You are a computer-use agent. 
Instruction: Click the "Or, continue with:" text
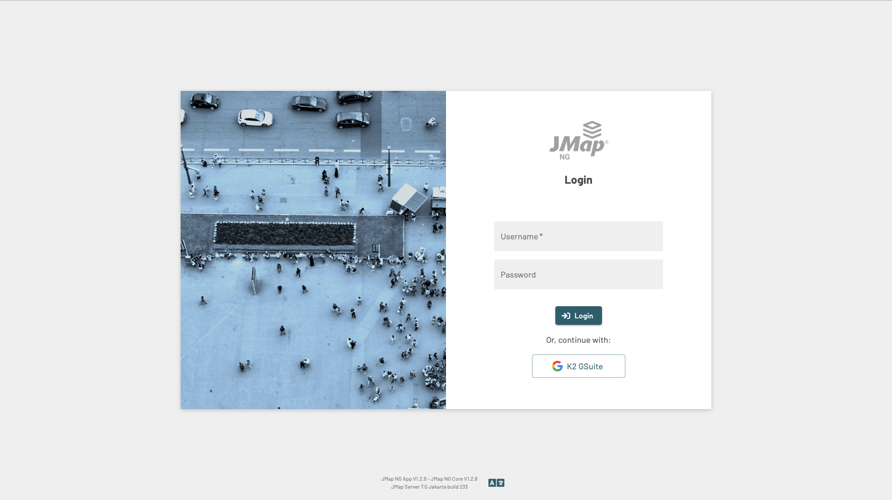(x=578, y=340)
